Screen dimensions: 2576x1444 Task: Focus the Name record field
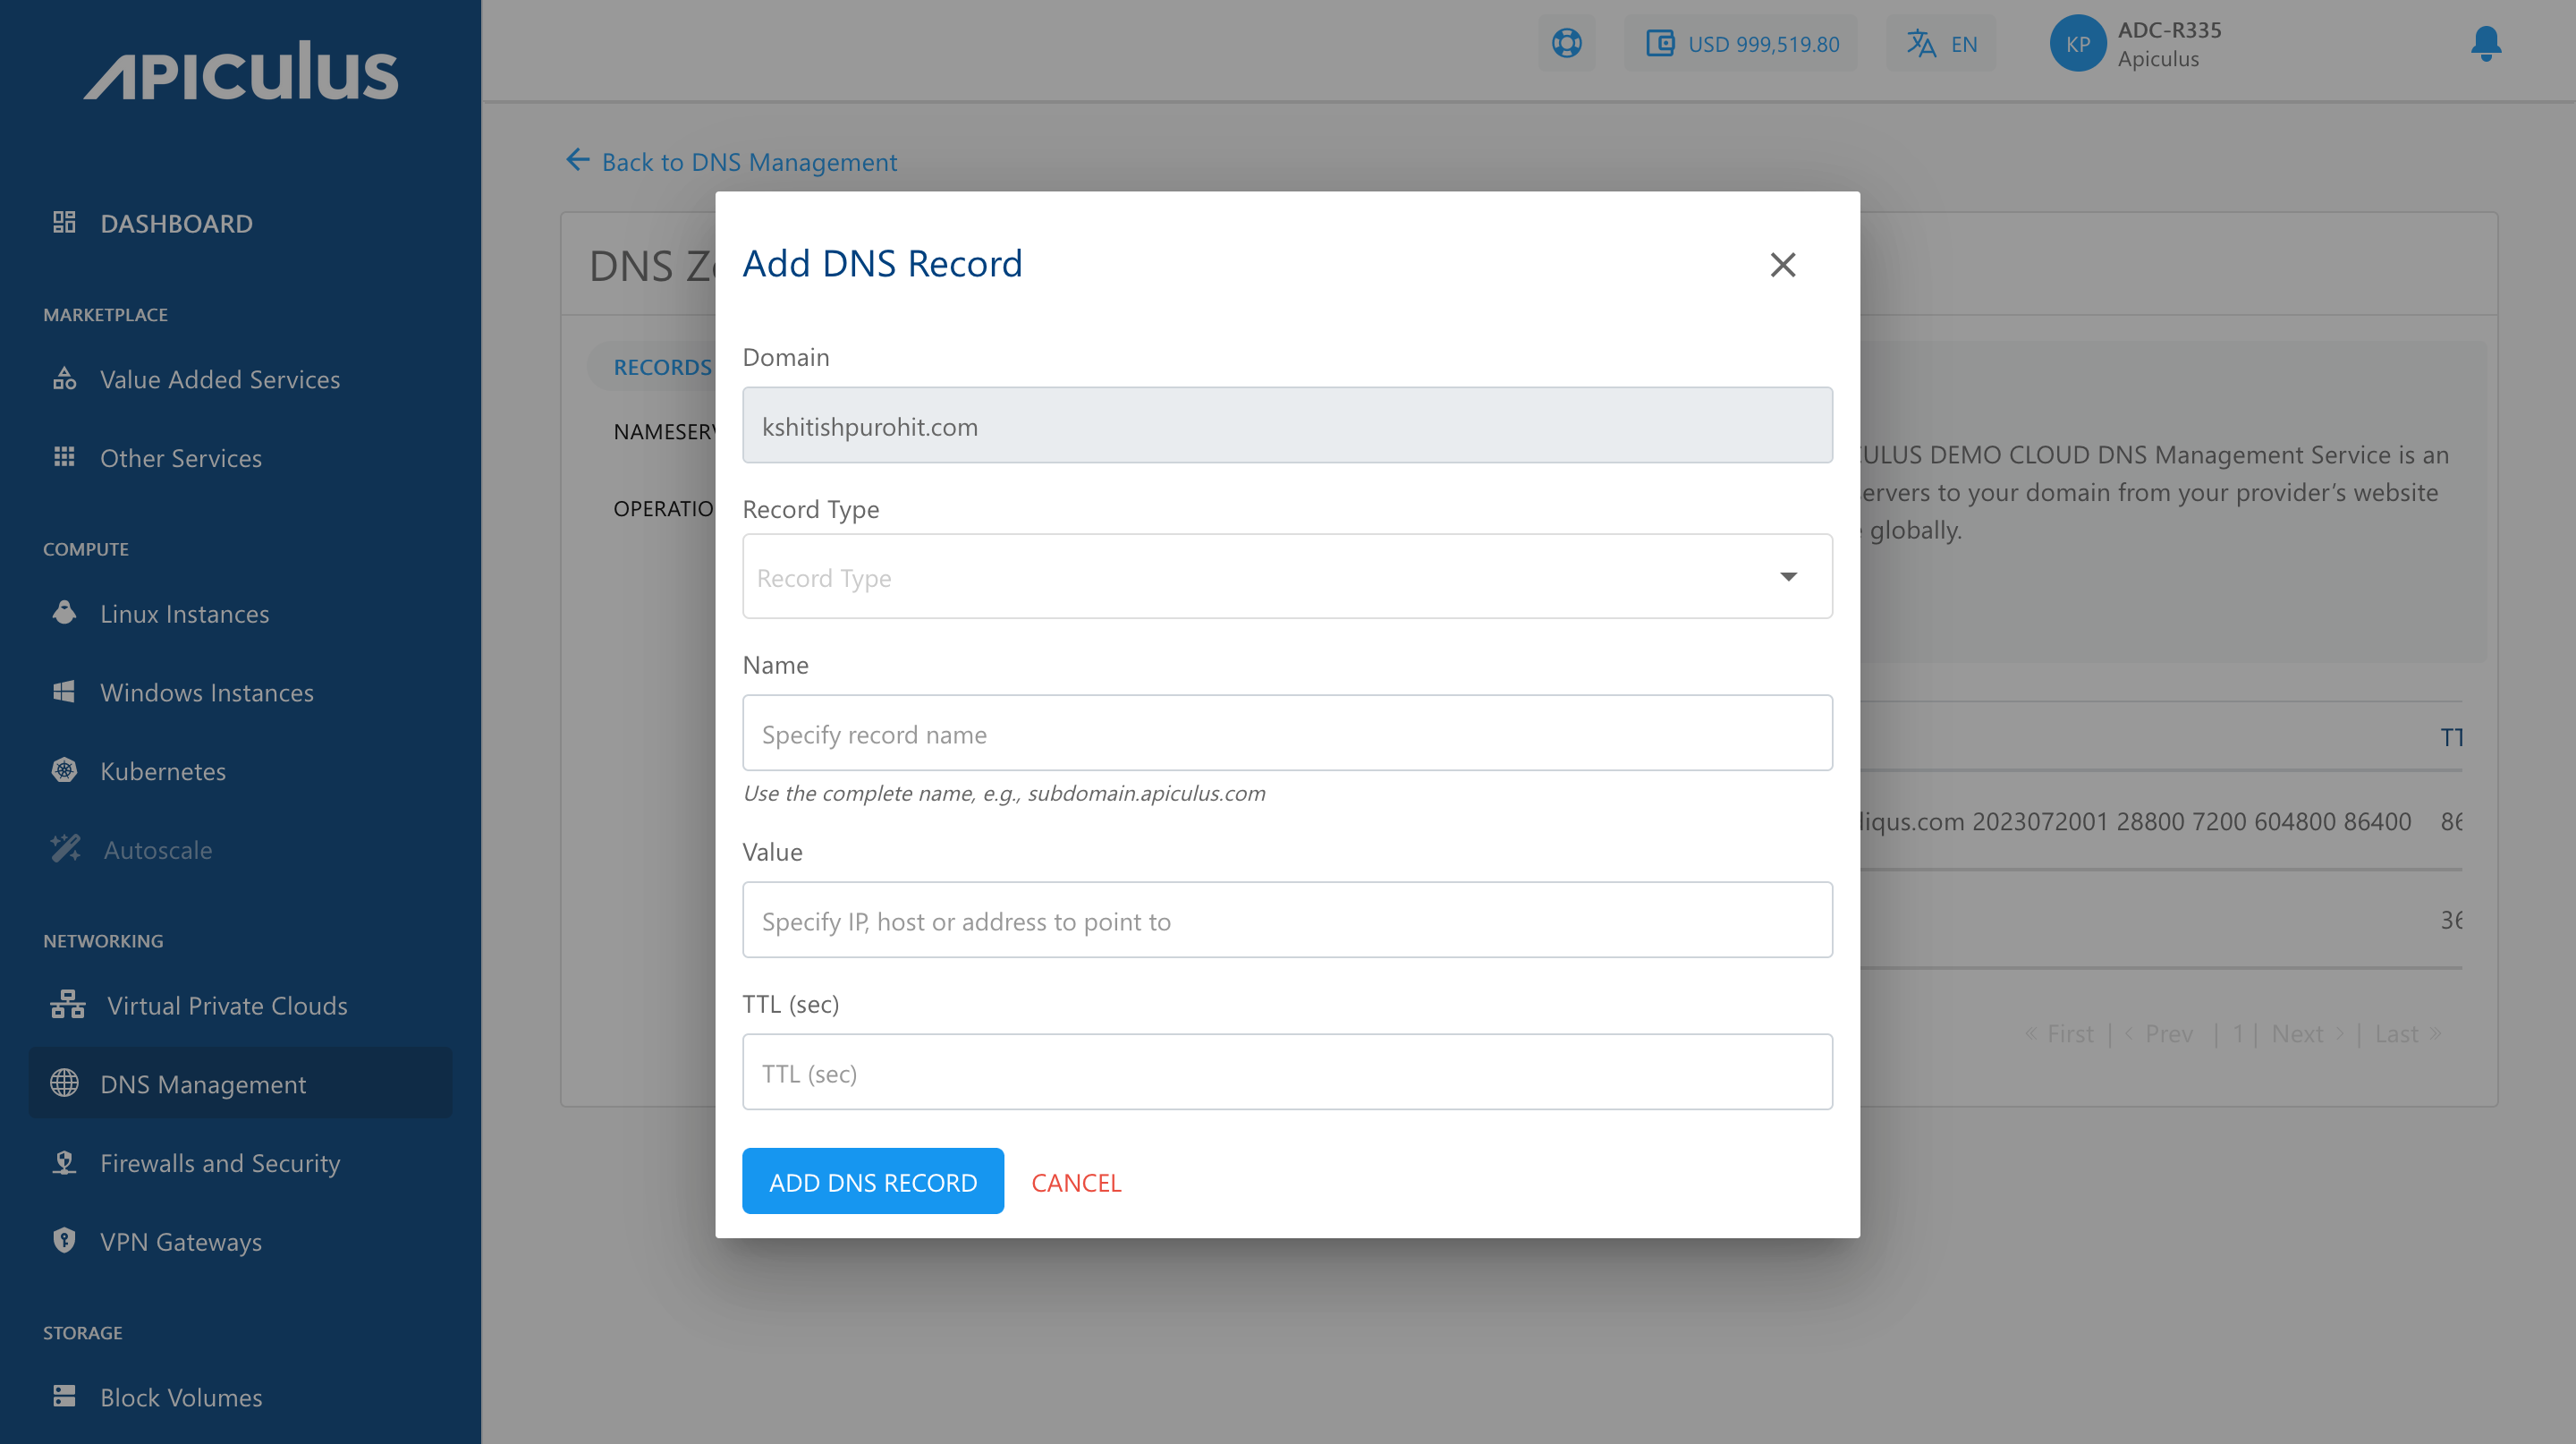point(1287,733)
